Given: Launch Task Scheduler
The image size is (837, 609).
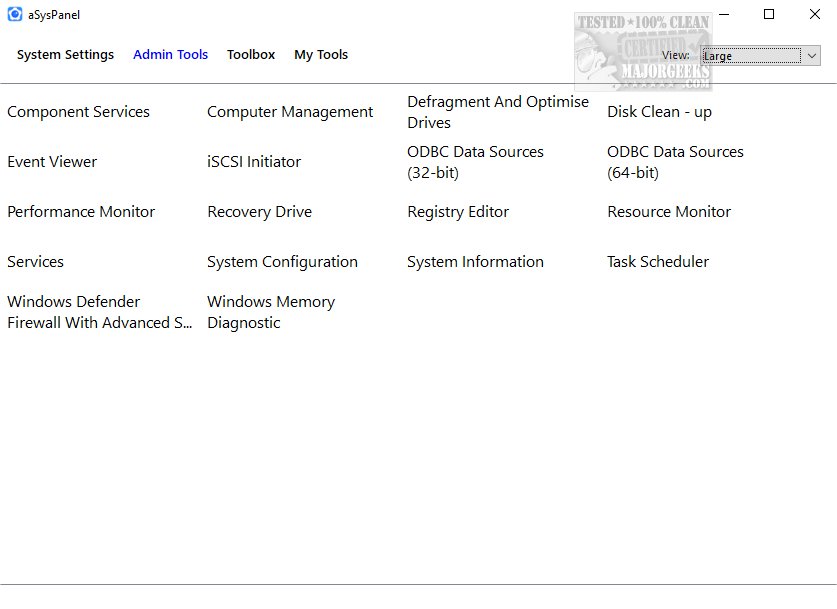Looking at the screenshot, I should [657, 262].
